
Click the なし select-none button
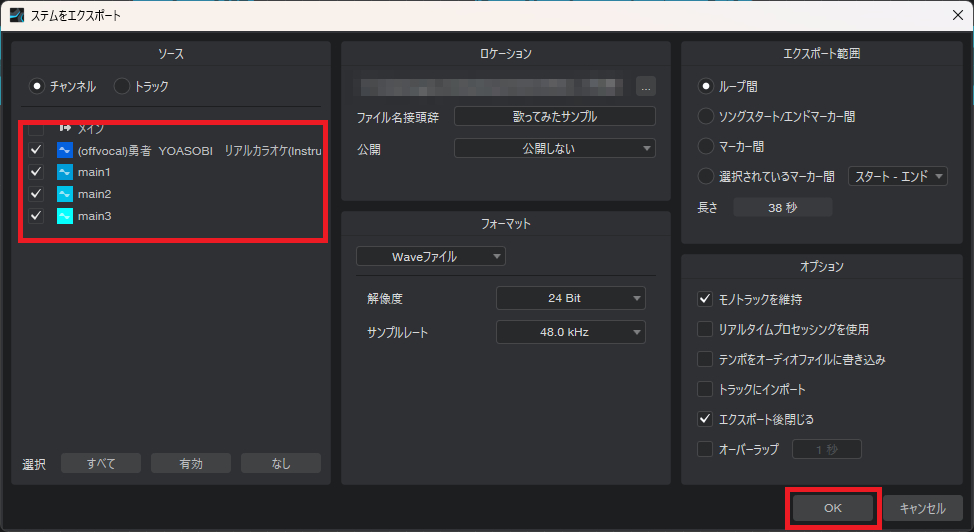pos(281,464)
